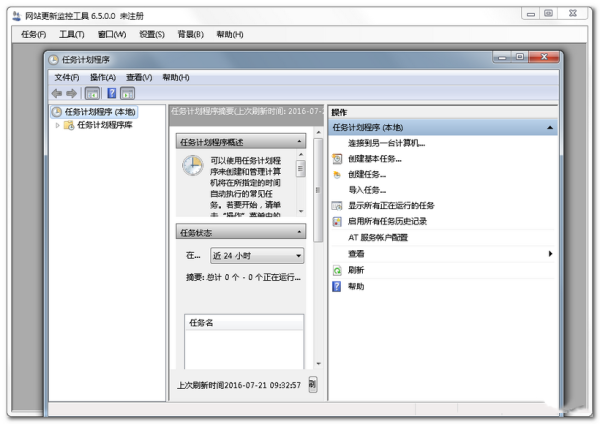Click the 创建任务 icon
This screenshot has width=600, height=424.
pyautogui.click(x=337, y=174)
